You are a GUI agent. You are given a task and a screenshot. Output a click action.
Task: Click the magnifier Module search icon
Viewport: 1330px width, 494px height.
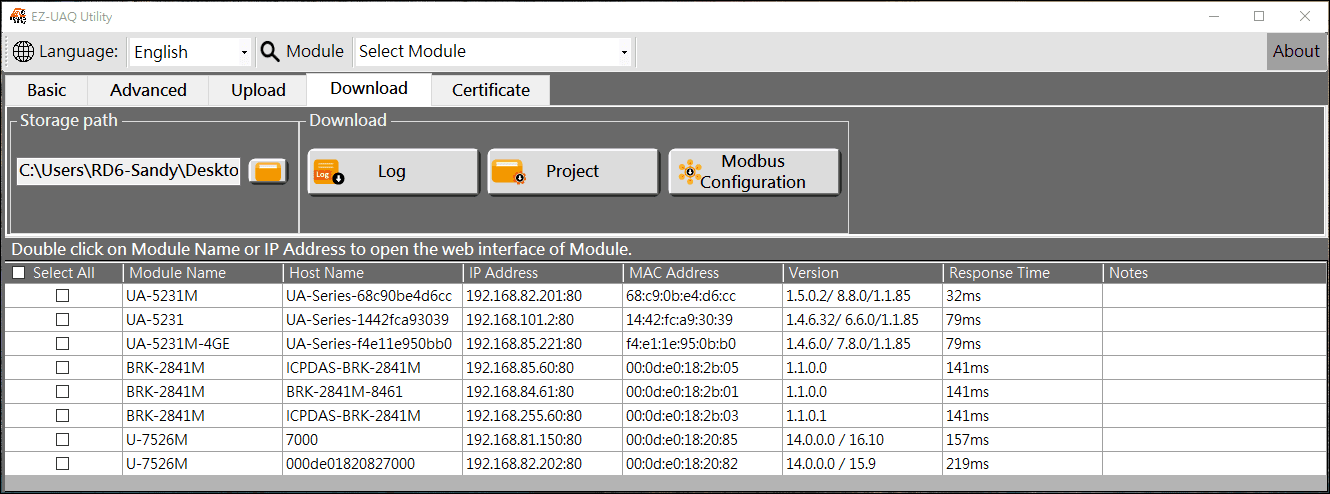coord(270,52)
